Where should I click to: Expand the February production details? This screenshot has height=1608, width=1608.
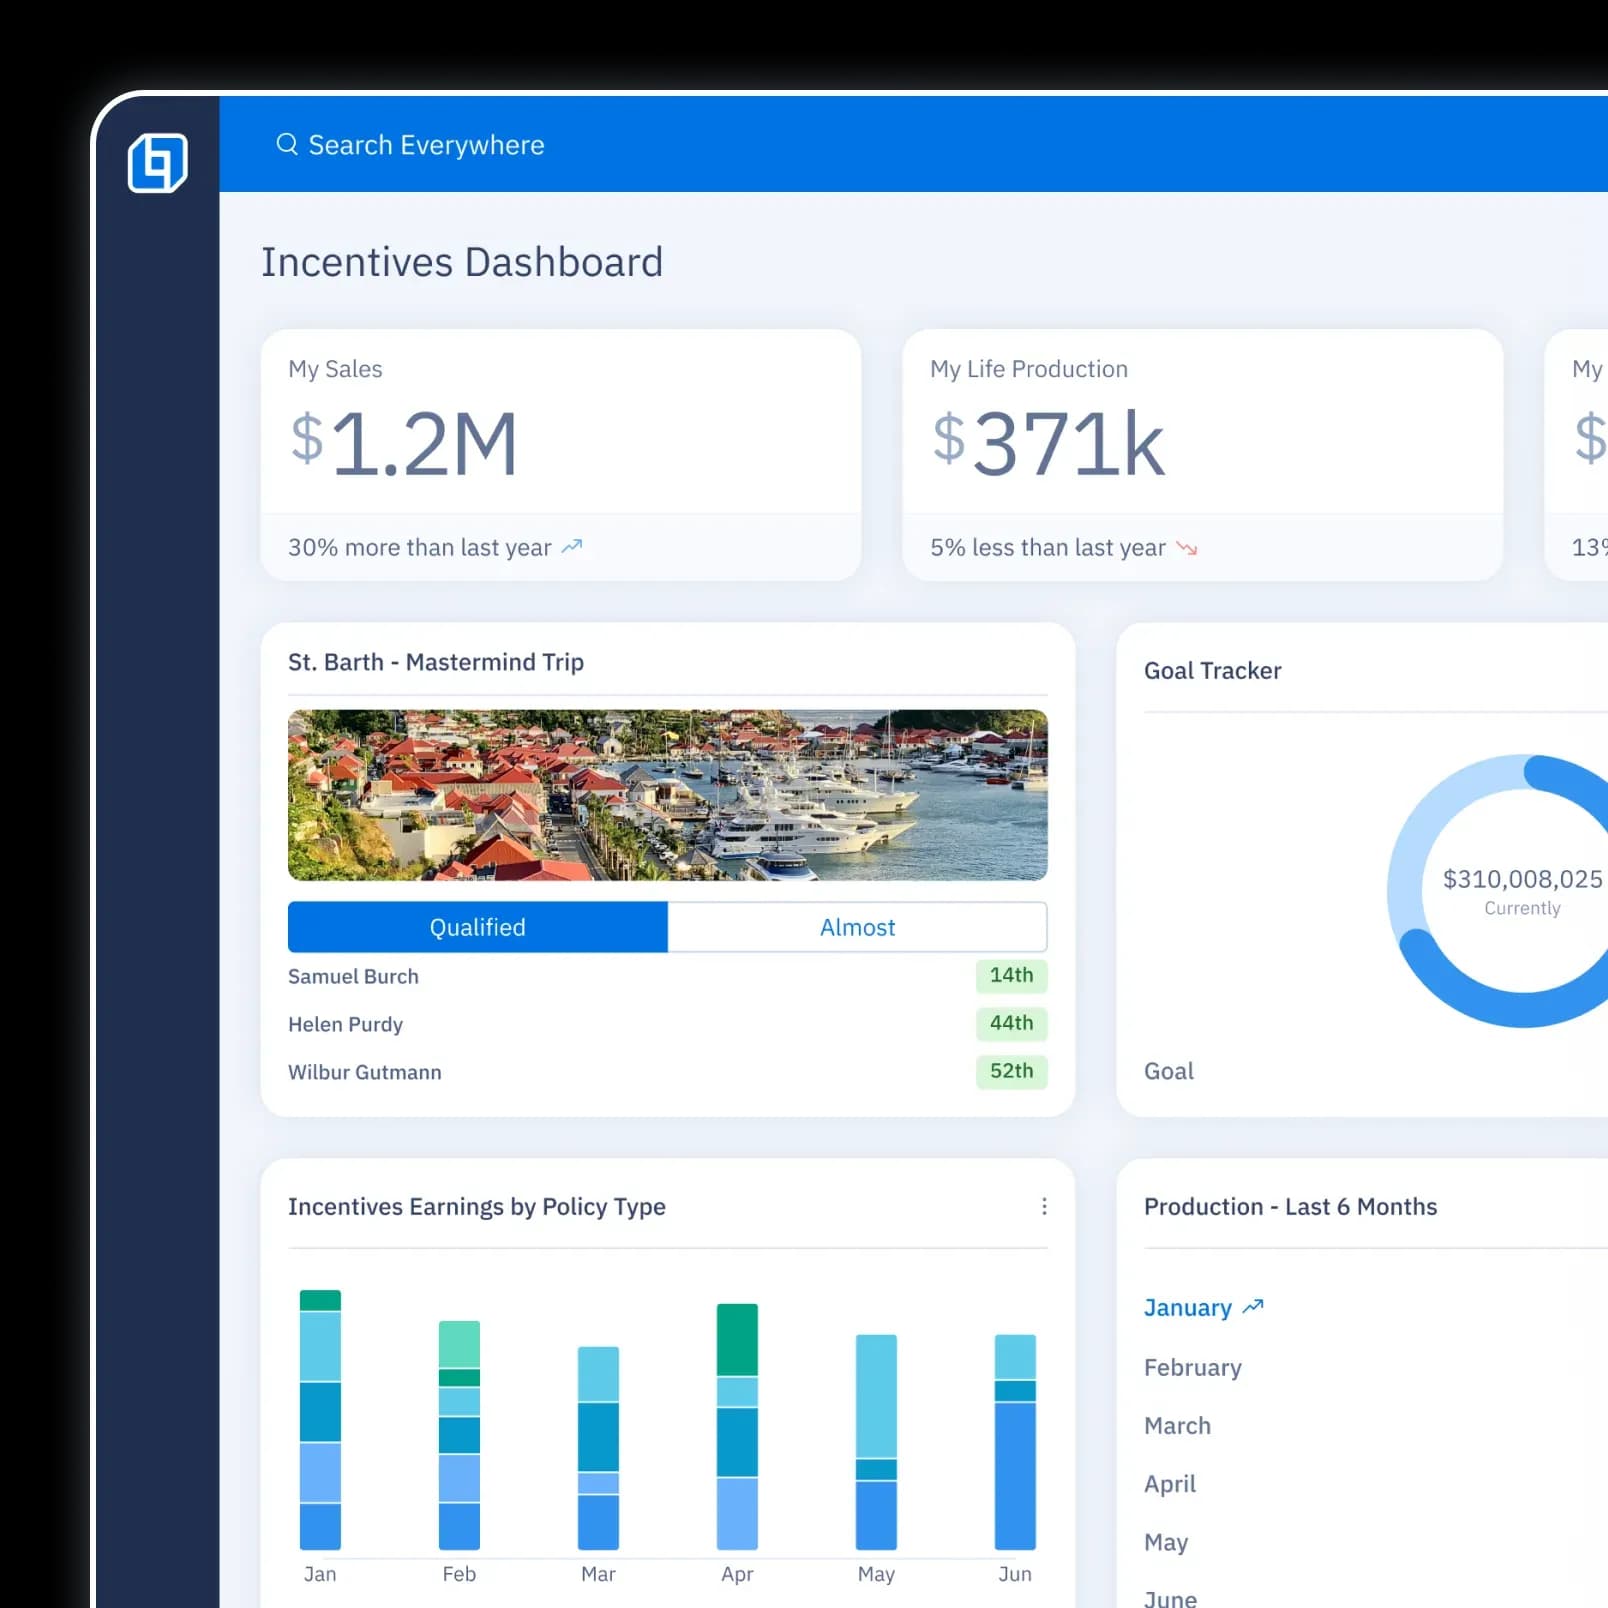coord(1193,1367)
